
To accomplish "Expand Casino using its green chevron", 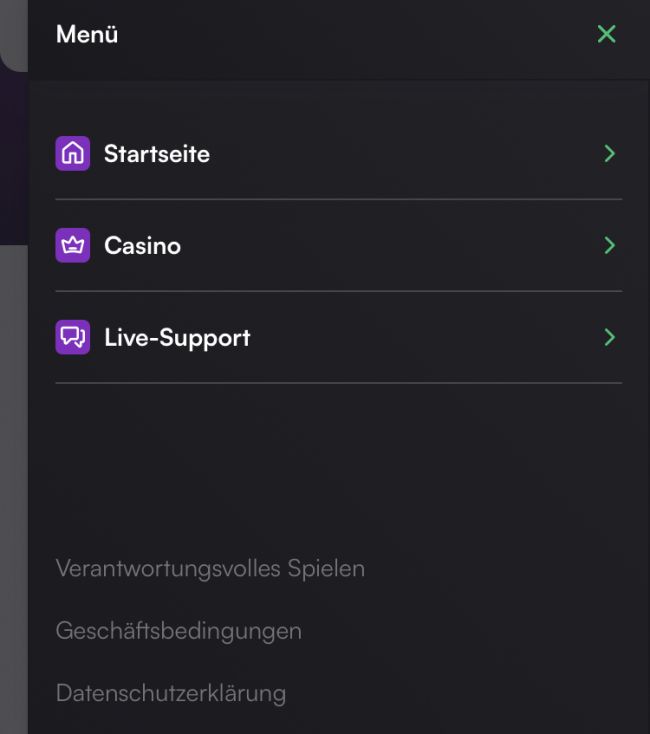I will (609, 246).
